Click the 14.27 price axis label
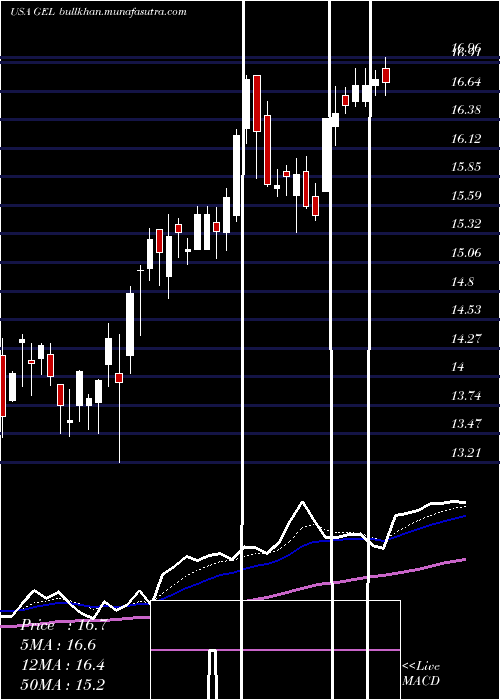This screenshot has width=500, height=700. tap(466, 338)
